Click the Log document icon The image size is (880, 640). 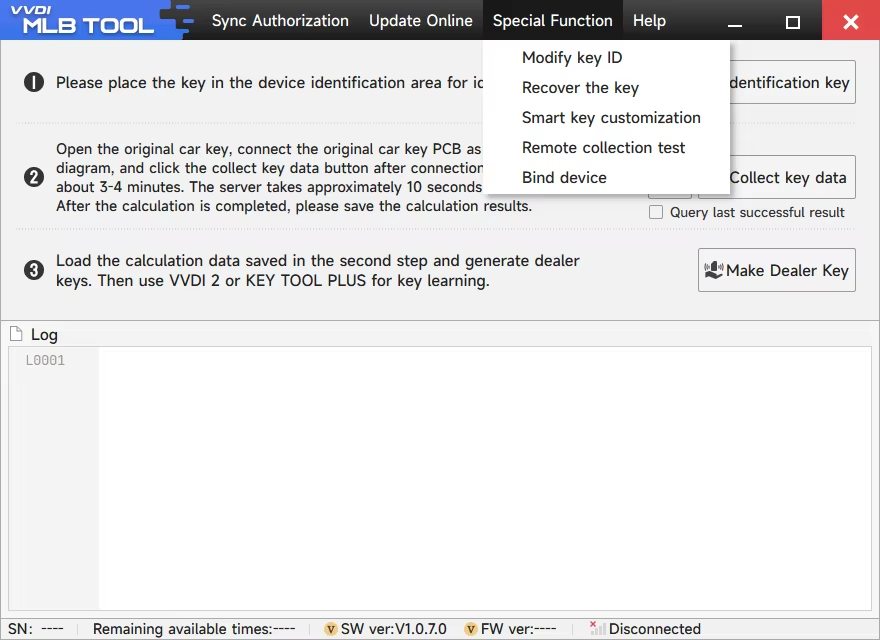pyautogui.click(x=16, y=335)
